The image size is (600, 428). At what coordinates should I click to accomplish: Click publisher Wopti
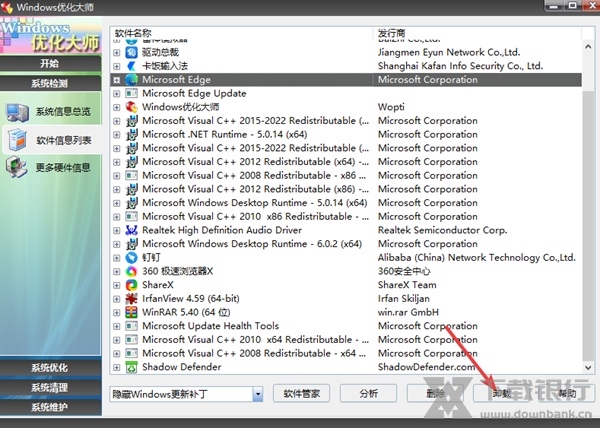click(x=391, y=107)
